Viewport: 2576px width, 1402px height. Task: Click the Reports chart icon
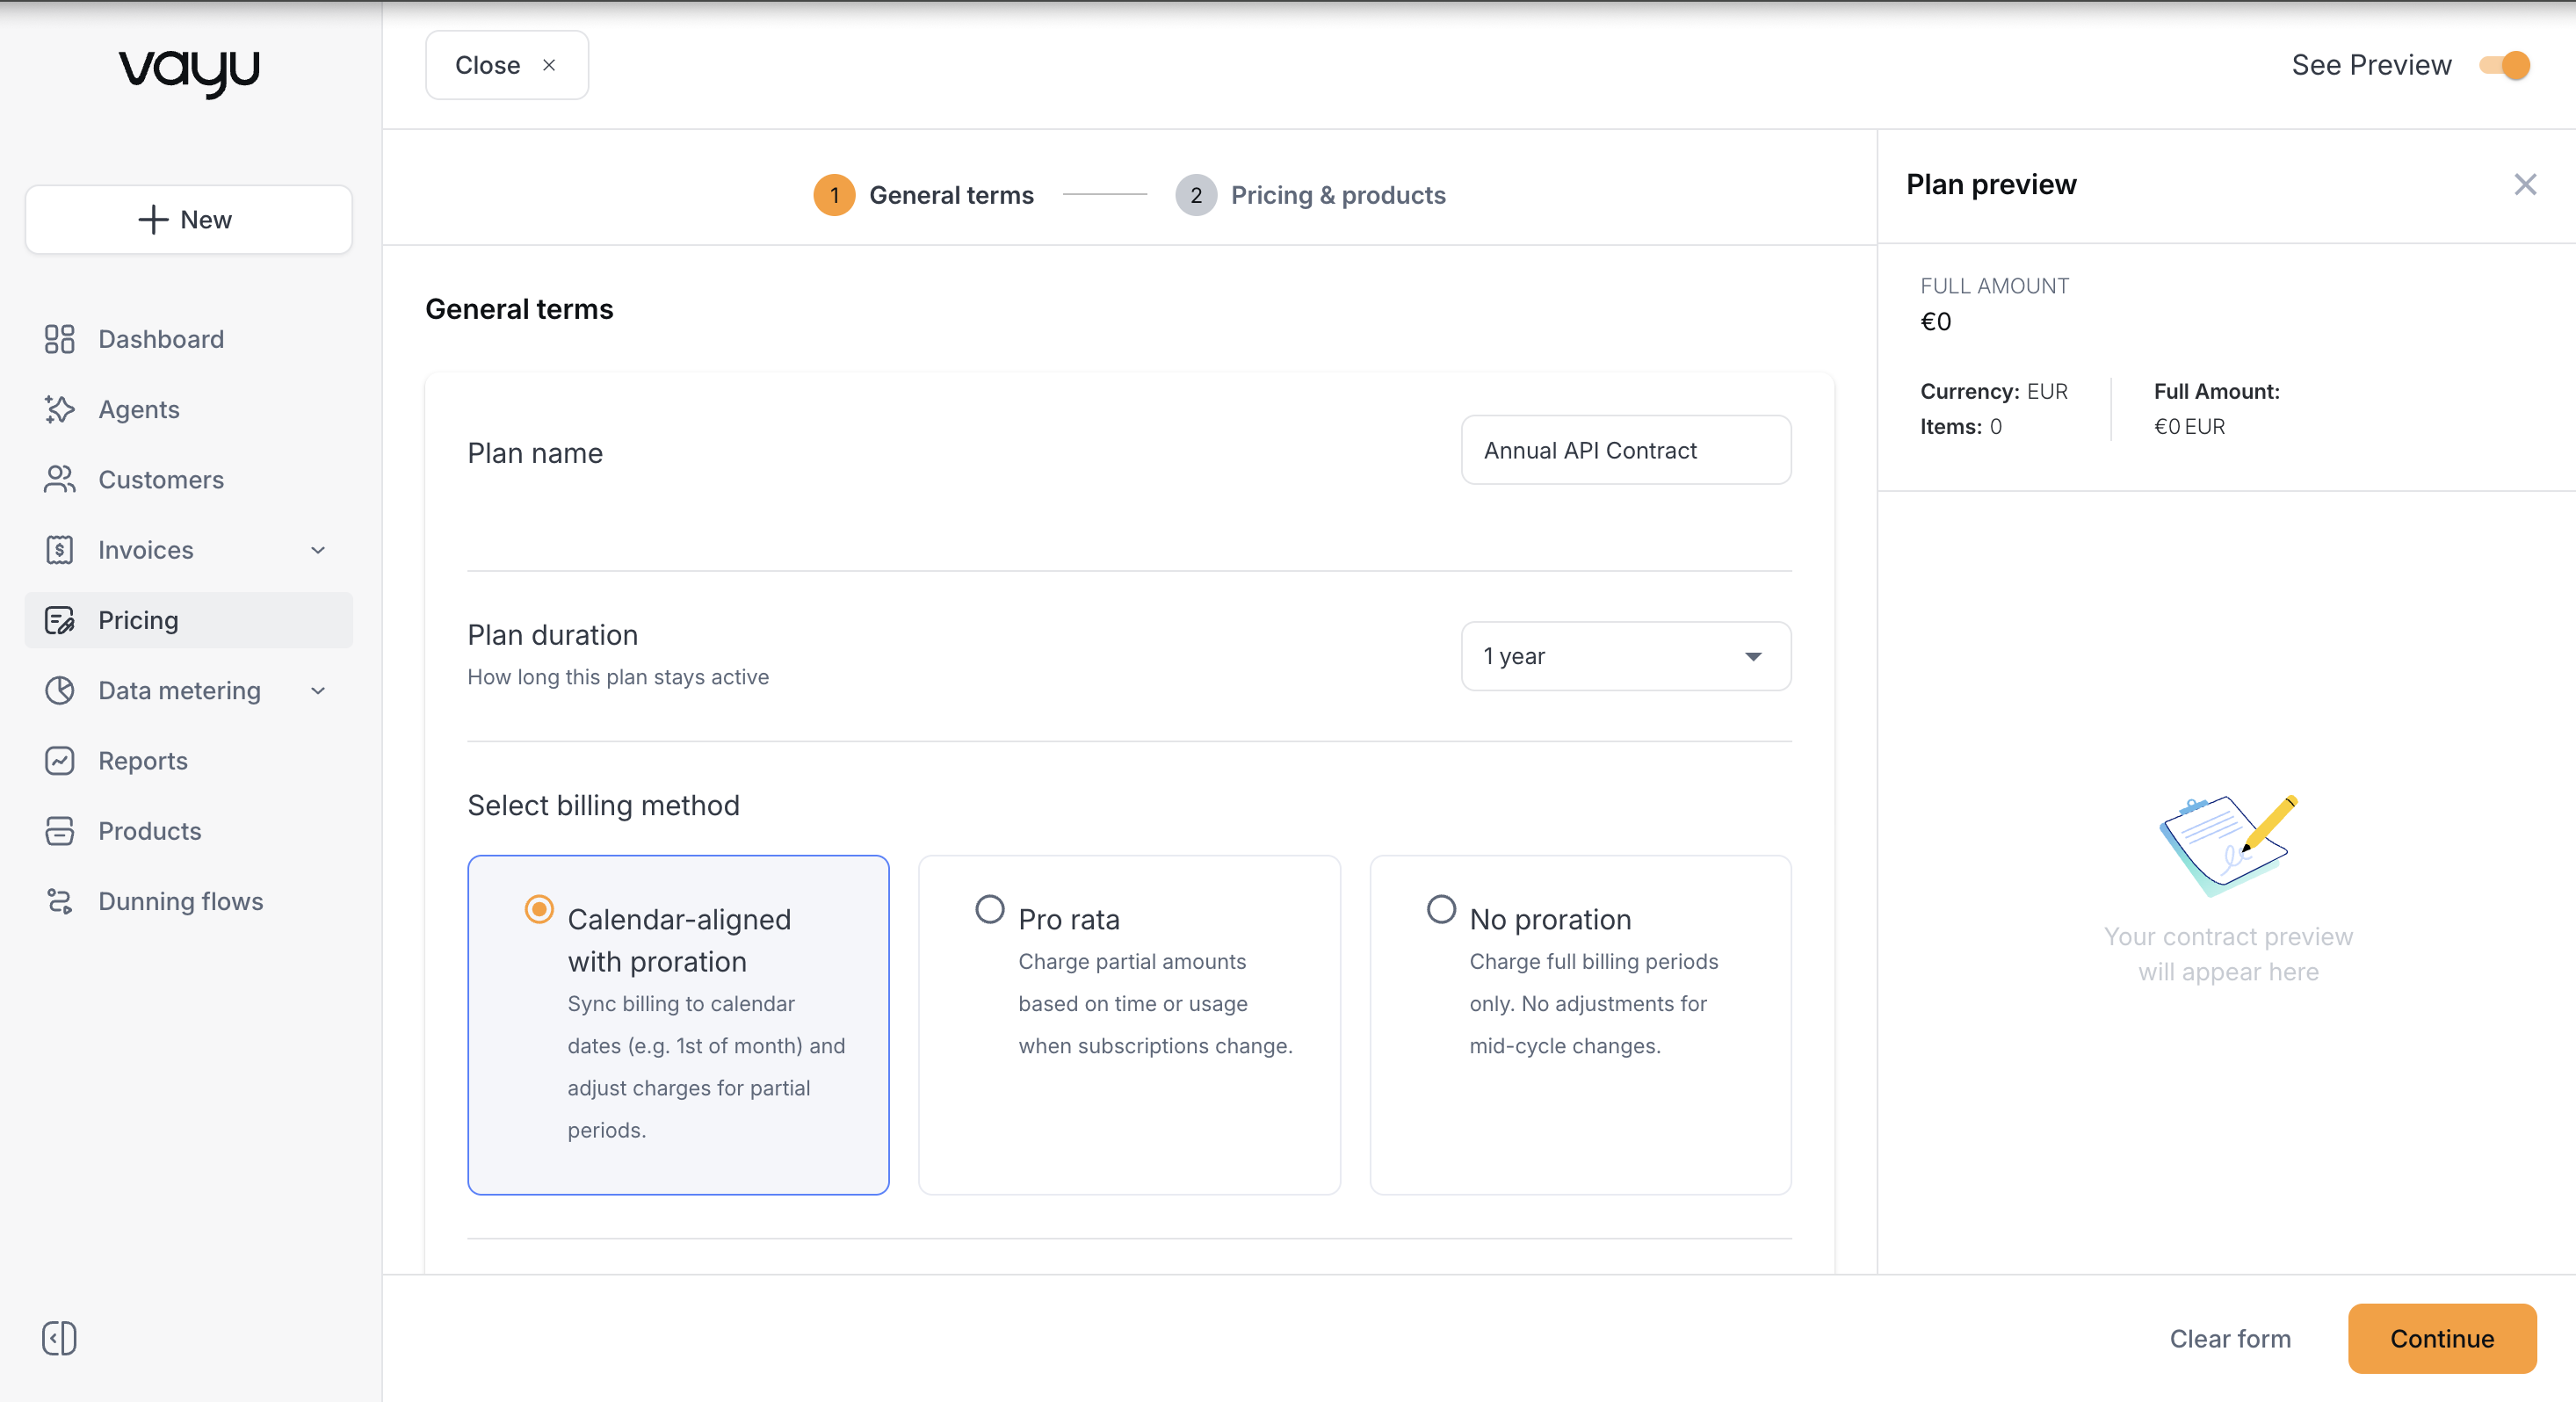tap(60, 761)
